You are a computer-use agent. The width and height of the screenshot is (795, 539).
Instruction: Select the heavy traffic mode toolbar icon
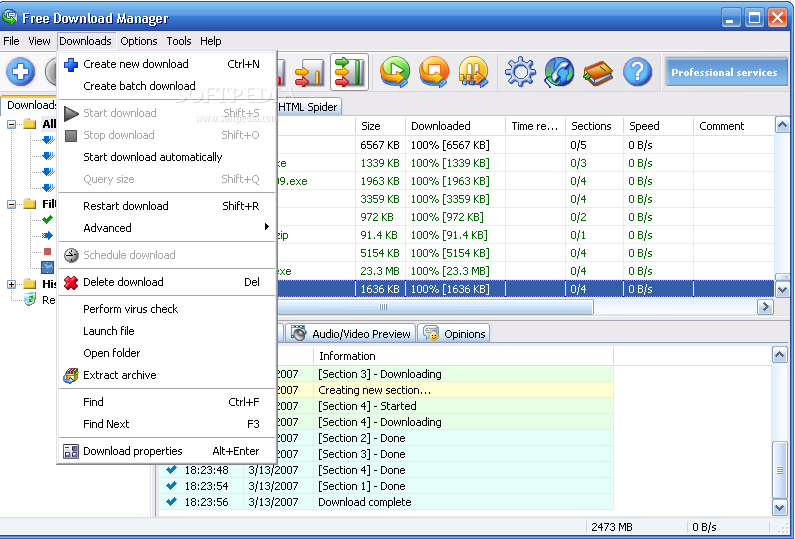tap(349, 72)
